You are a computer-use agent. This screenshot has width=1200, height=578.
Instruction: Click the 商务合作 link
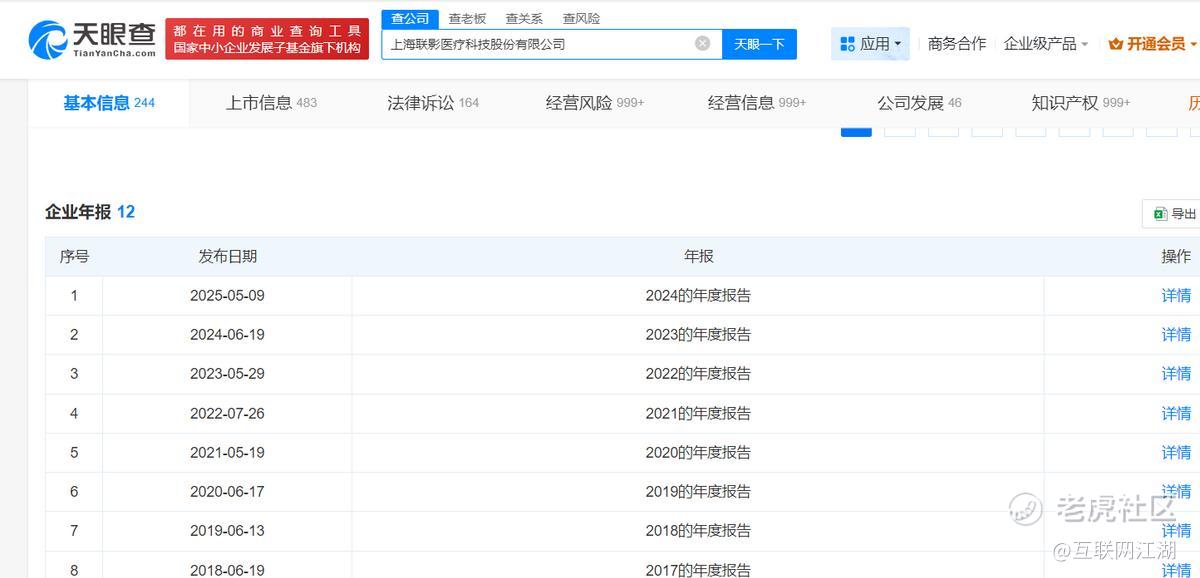tap(957, 44)
